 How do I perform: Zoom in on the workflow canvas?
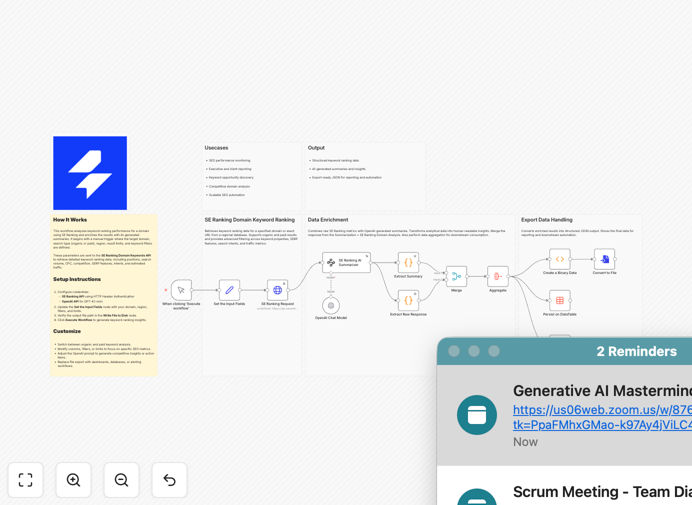point(73,480)
